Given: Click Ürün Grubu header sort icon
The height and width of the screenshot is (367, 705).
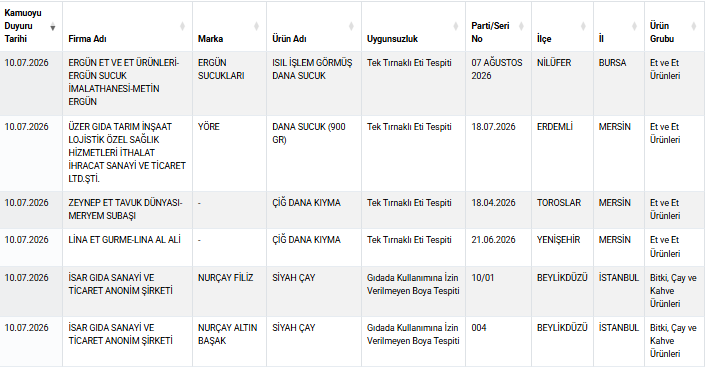Looking at the screenshot, I should click(x=693, y=27).
